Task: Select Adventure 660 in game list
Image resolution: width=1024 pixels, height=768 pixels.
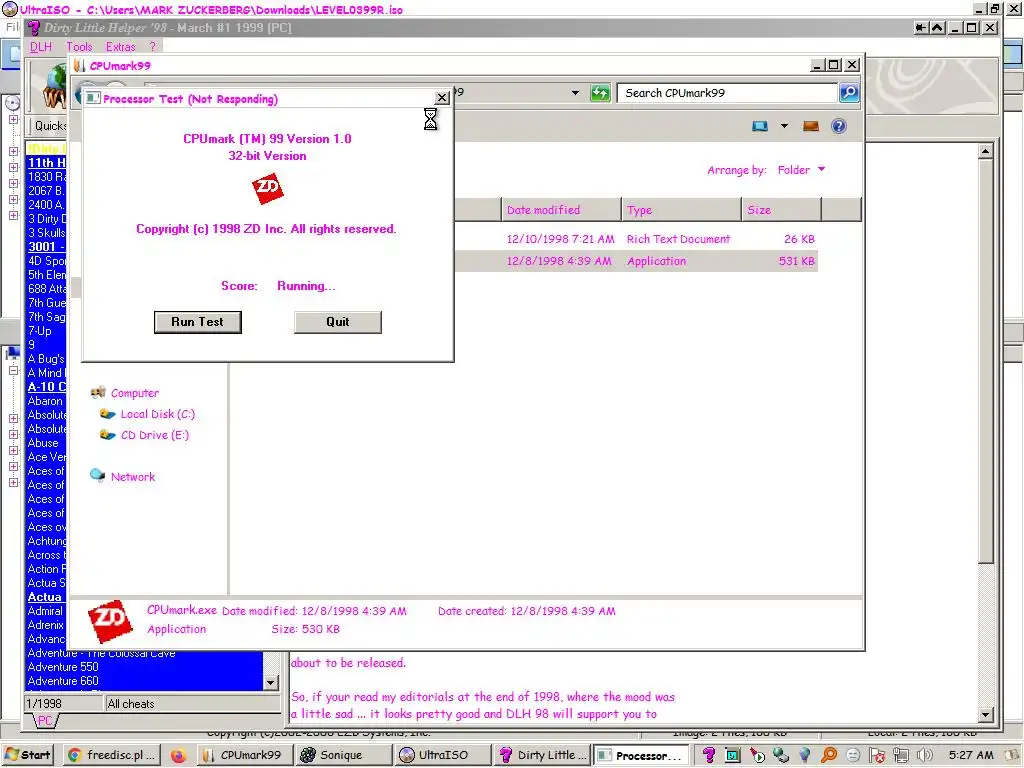Action: pos(63,680)
